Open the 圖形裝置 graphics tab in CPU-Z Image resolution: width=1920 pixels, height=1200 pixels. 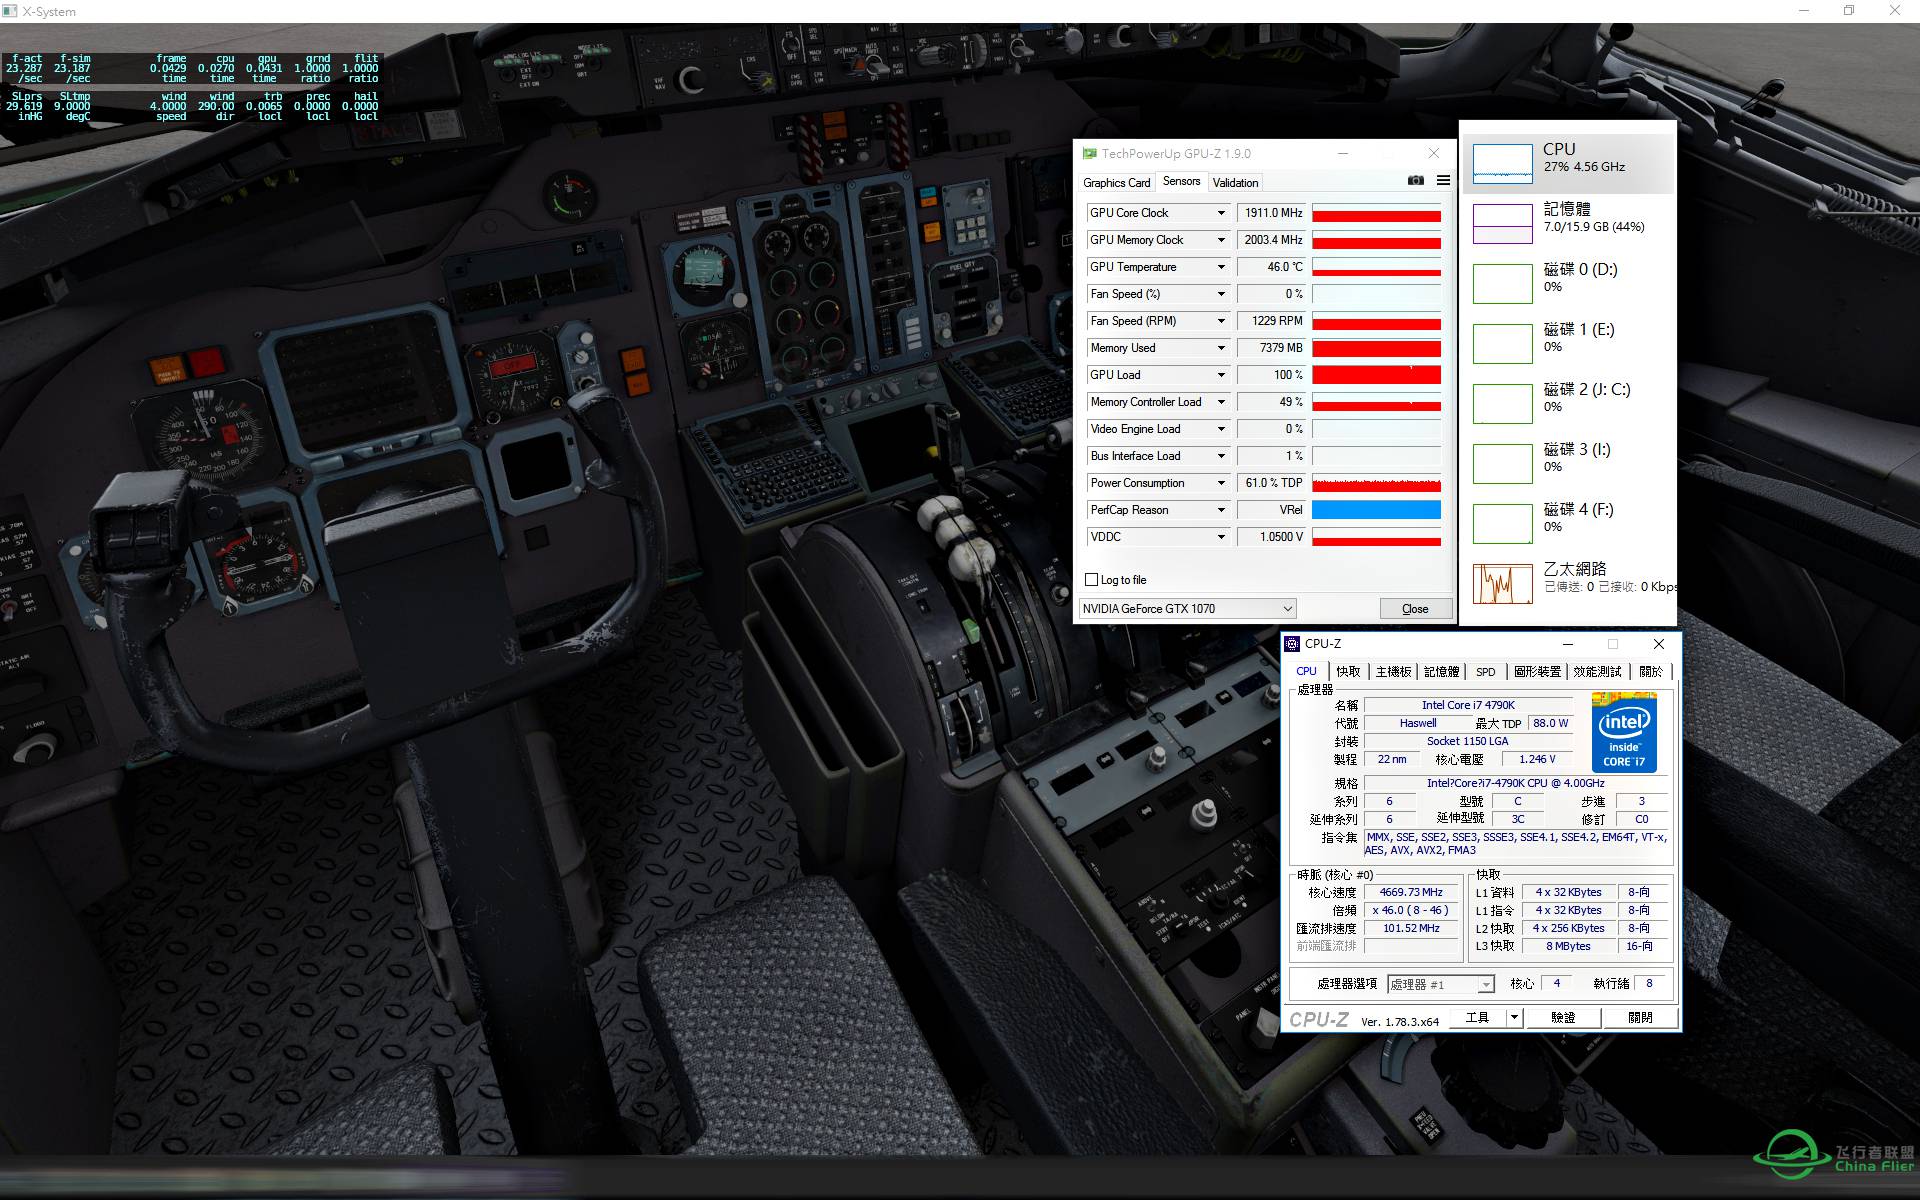tap(1537, 672)
